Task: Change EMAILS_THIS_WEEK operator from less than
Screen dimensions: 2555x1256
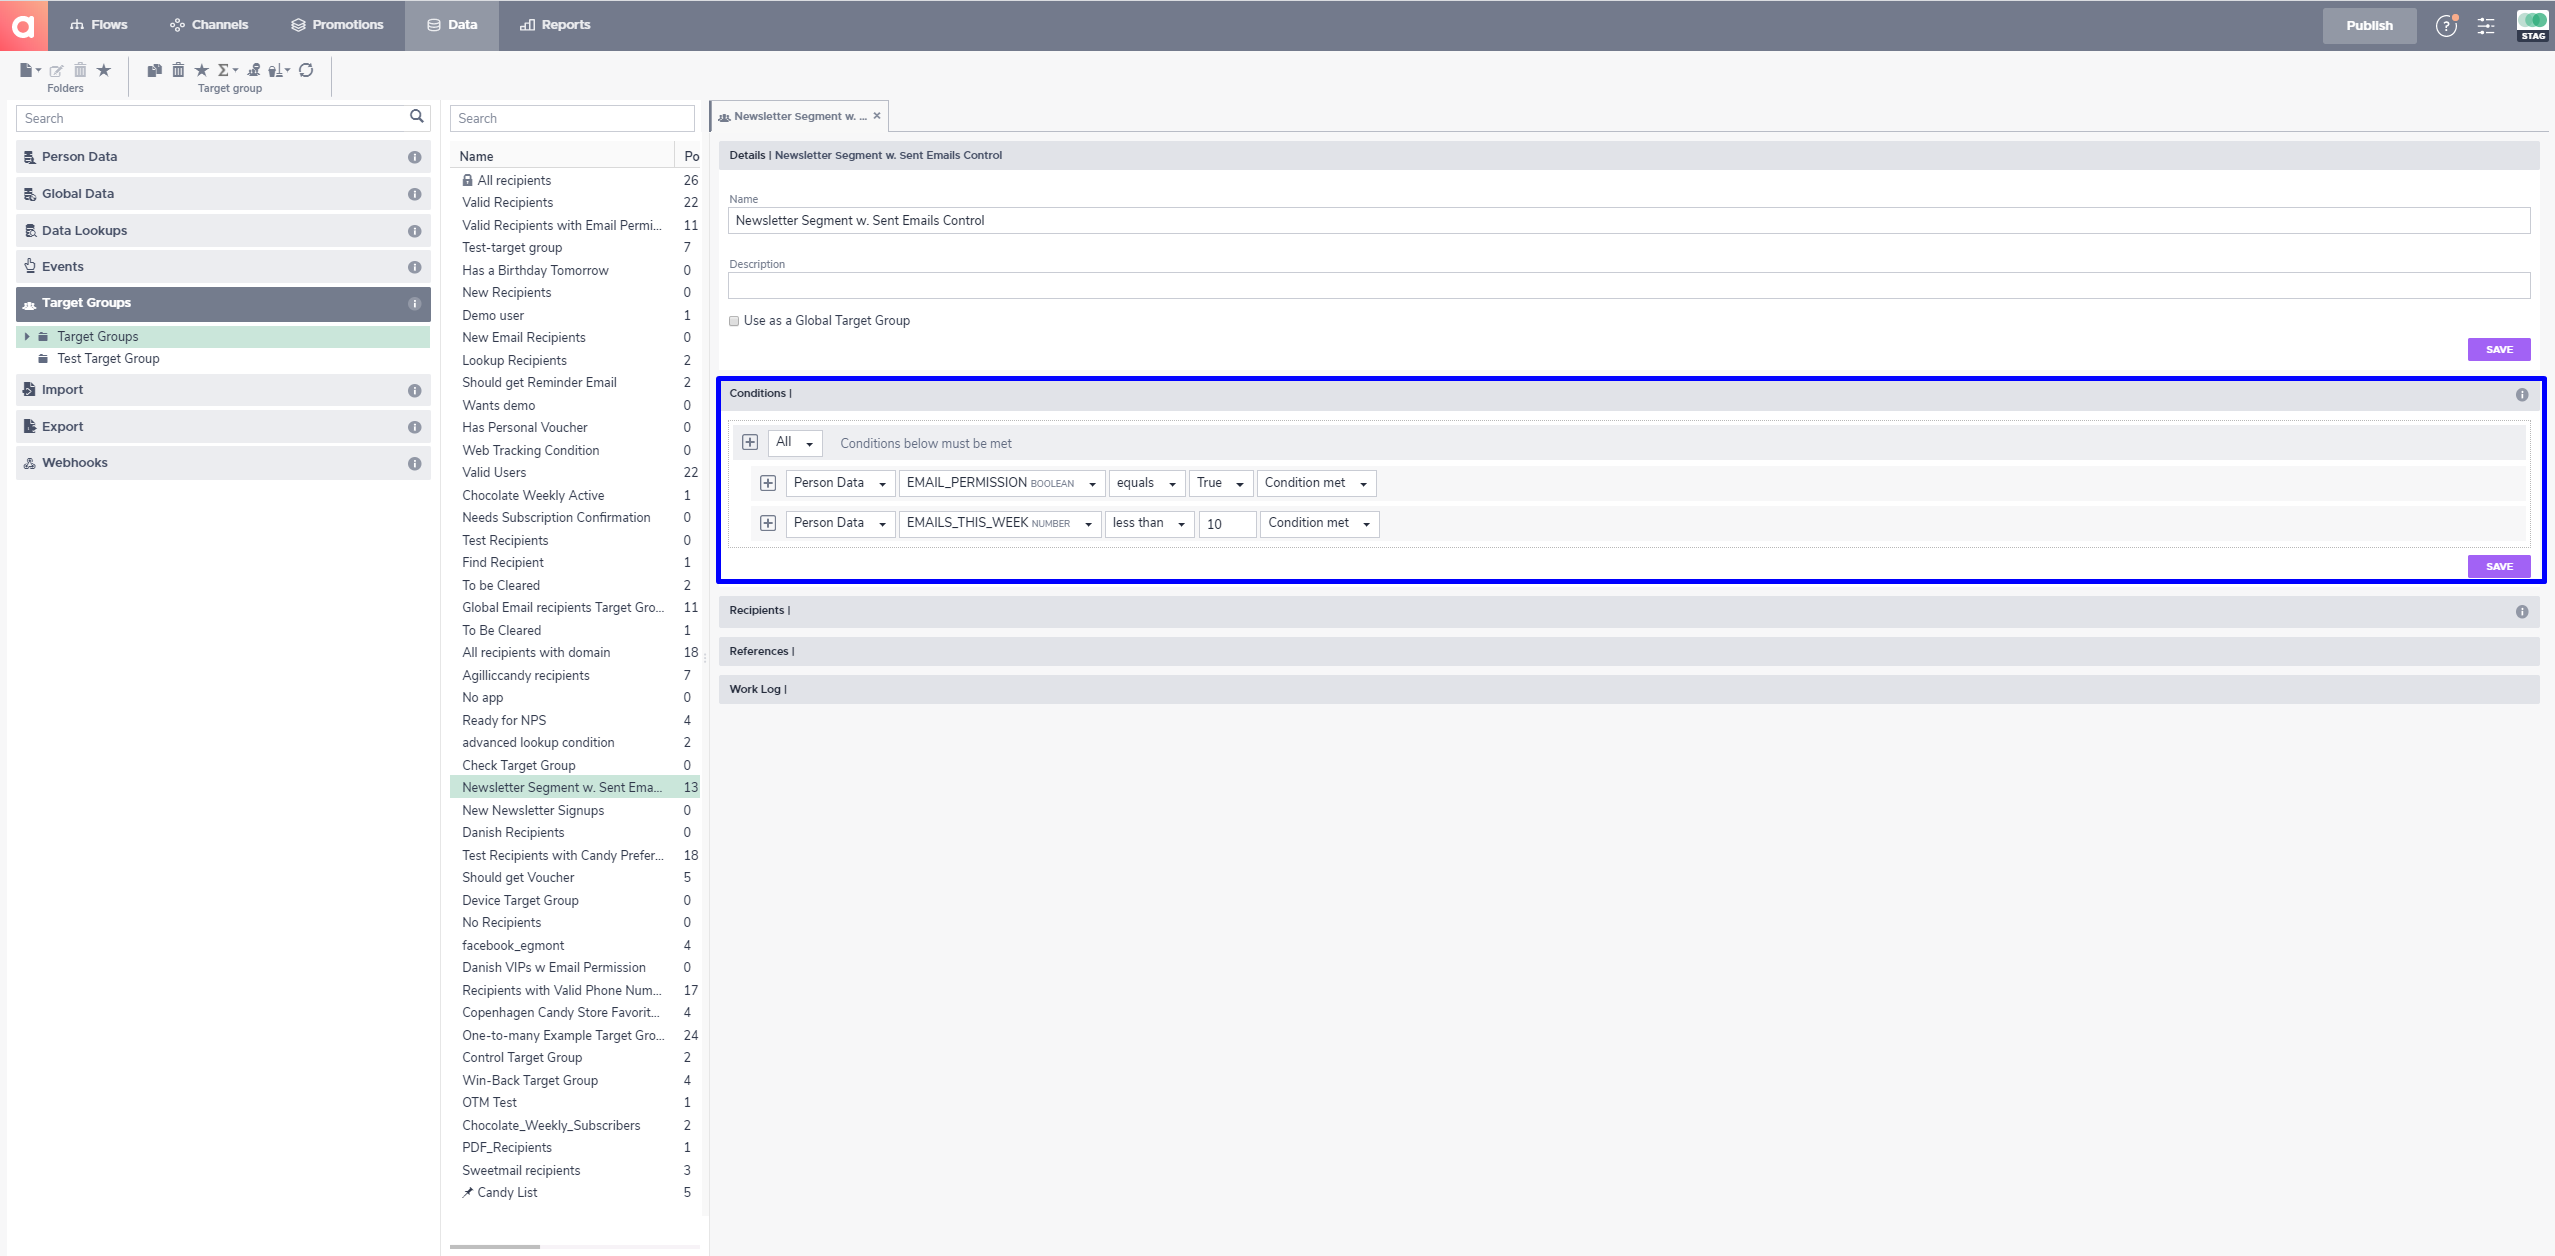Action: tap(1148, 523)
